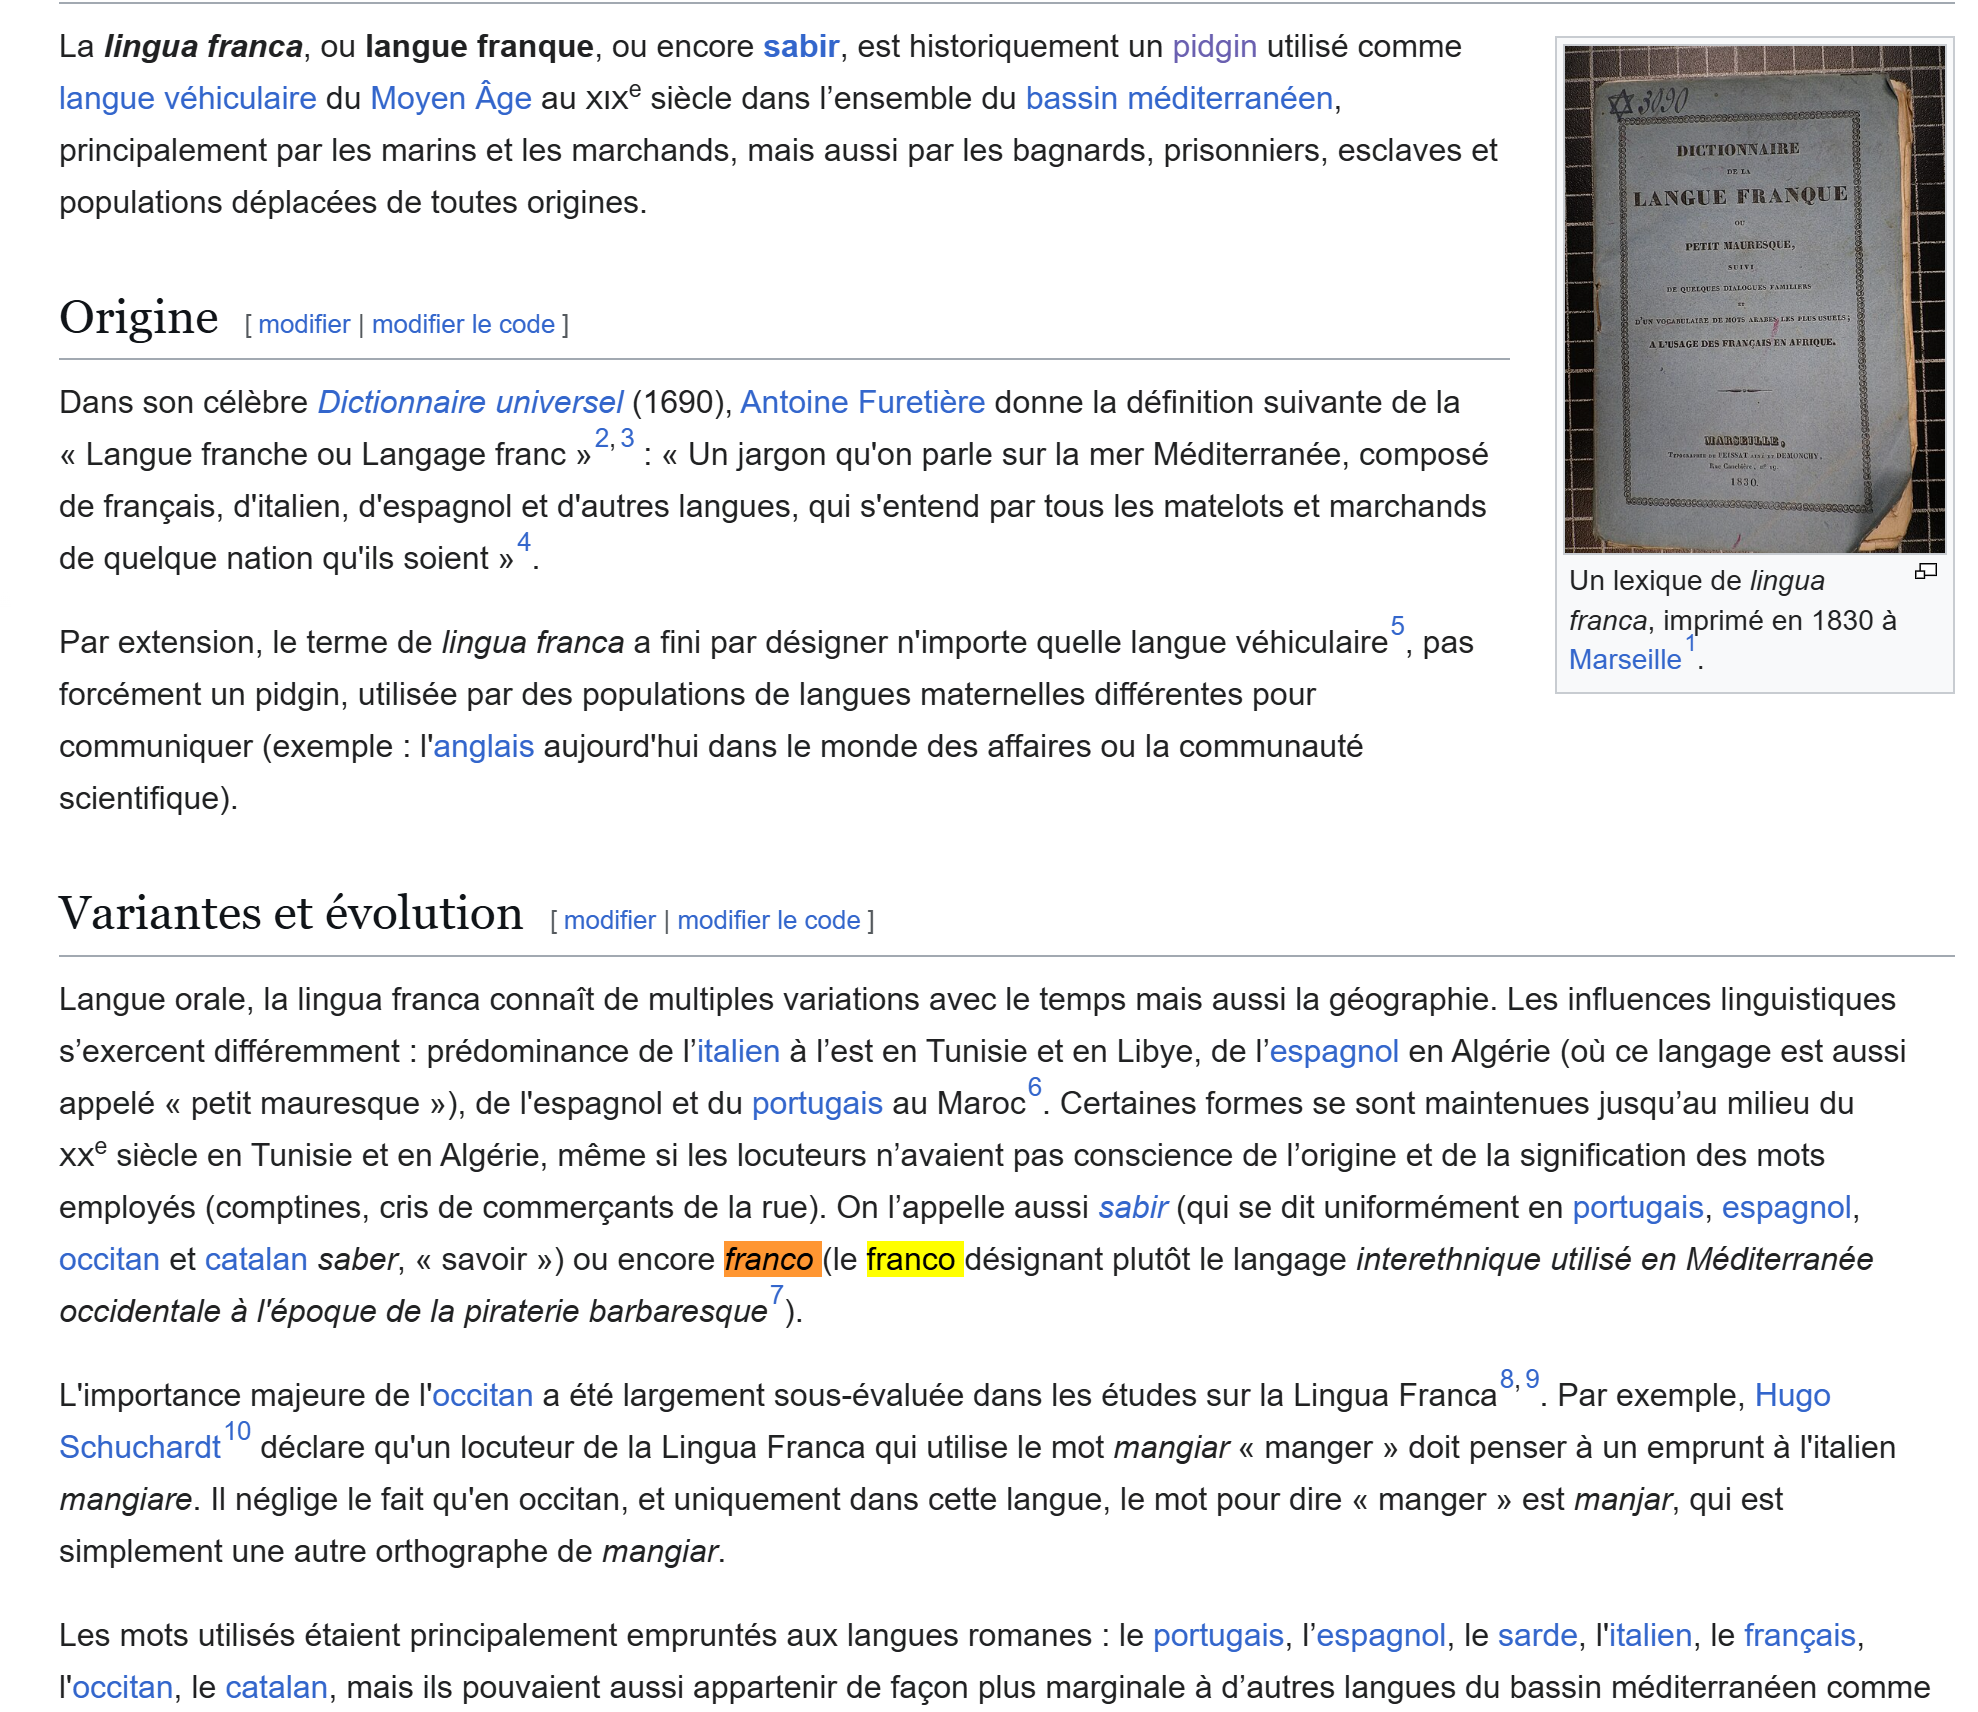Click the 'Variantes et évolution' section heading
This screenshot has width=1978, height=1712.
coord(291,913)
